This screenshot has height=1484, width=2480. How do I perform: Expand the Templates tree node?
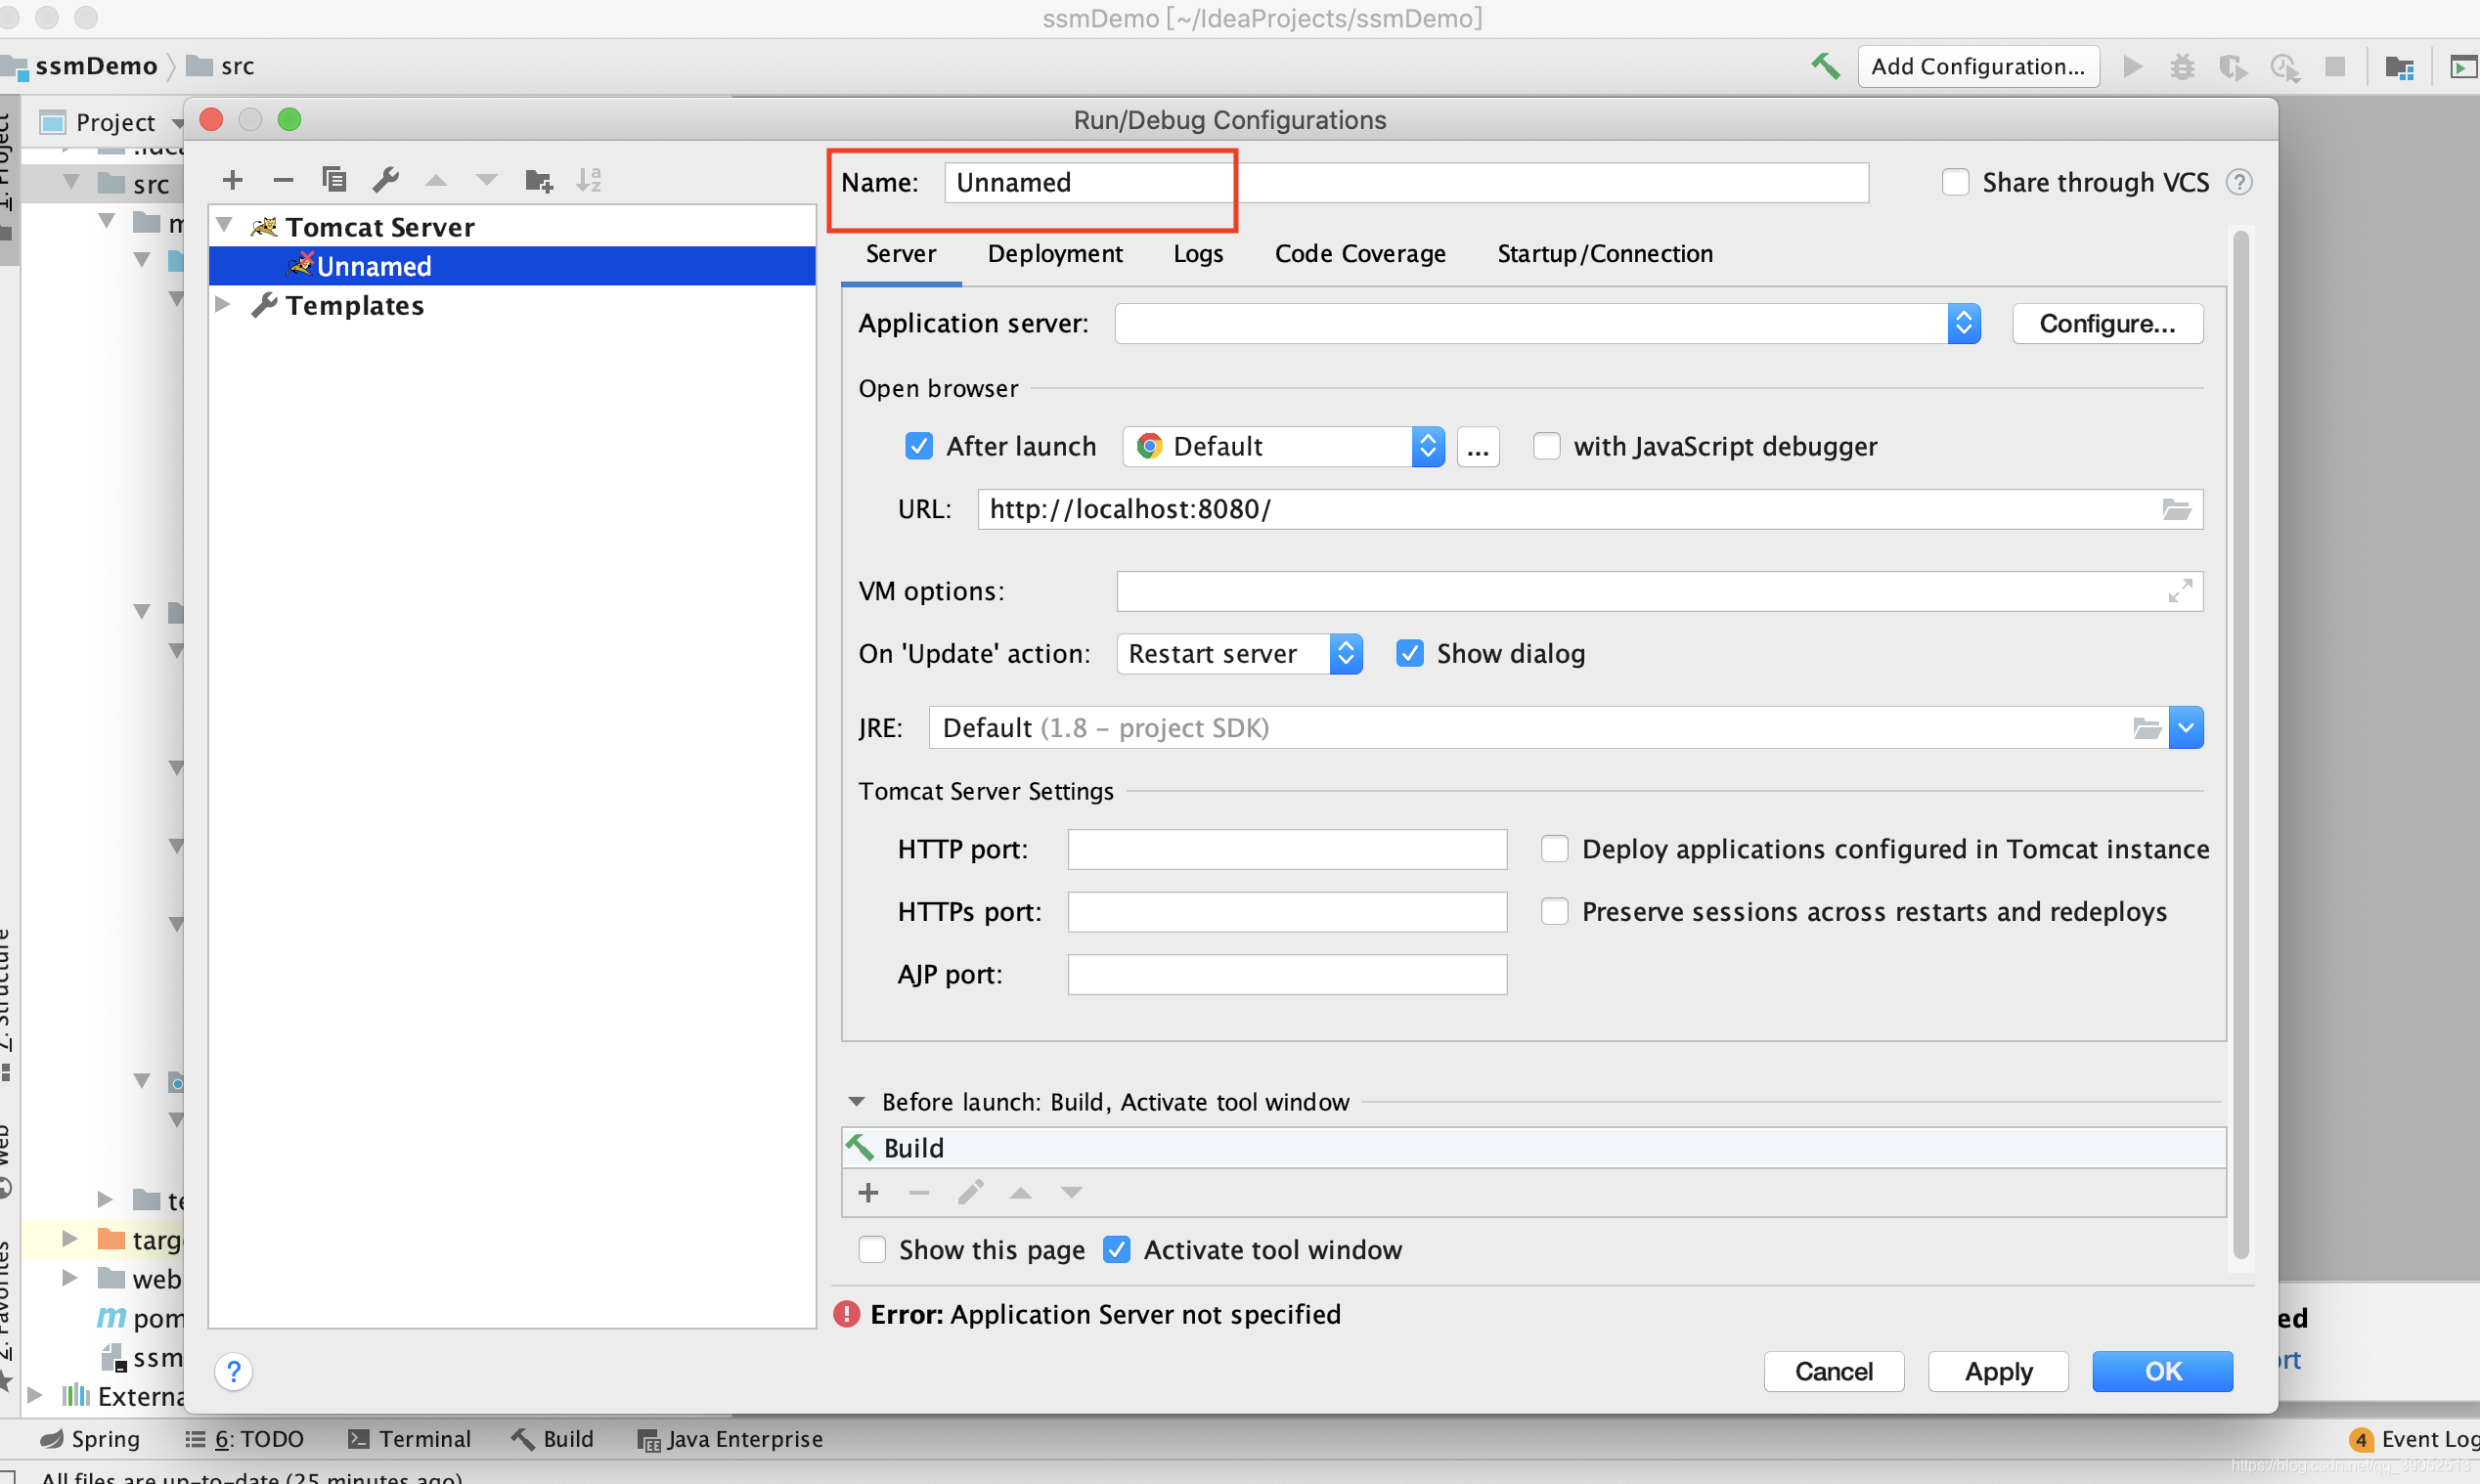[x=224, y=305]
